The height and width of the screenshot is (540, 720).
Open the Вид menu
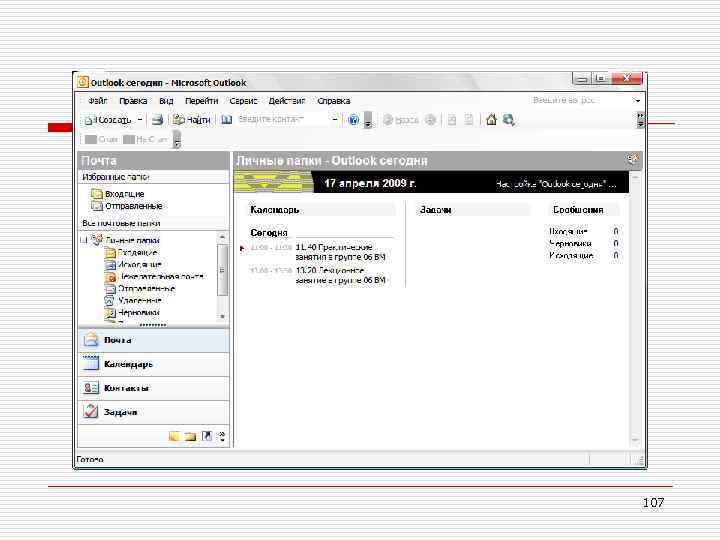click(x=166, y=101)
